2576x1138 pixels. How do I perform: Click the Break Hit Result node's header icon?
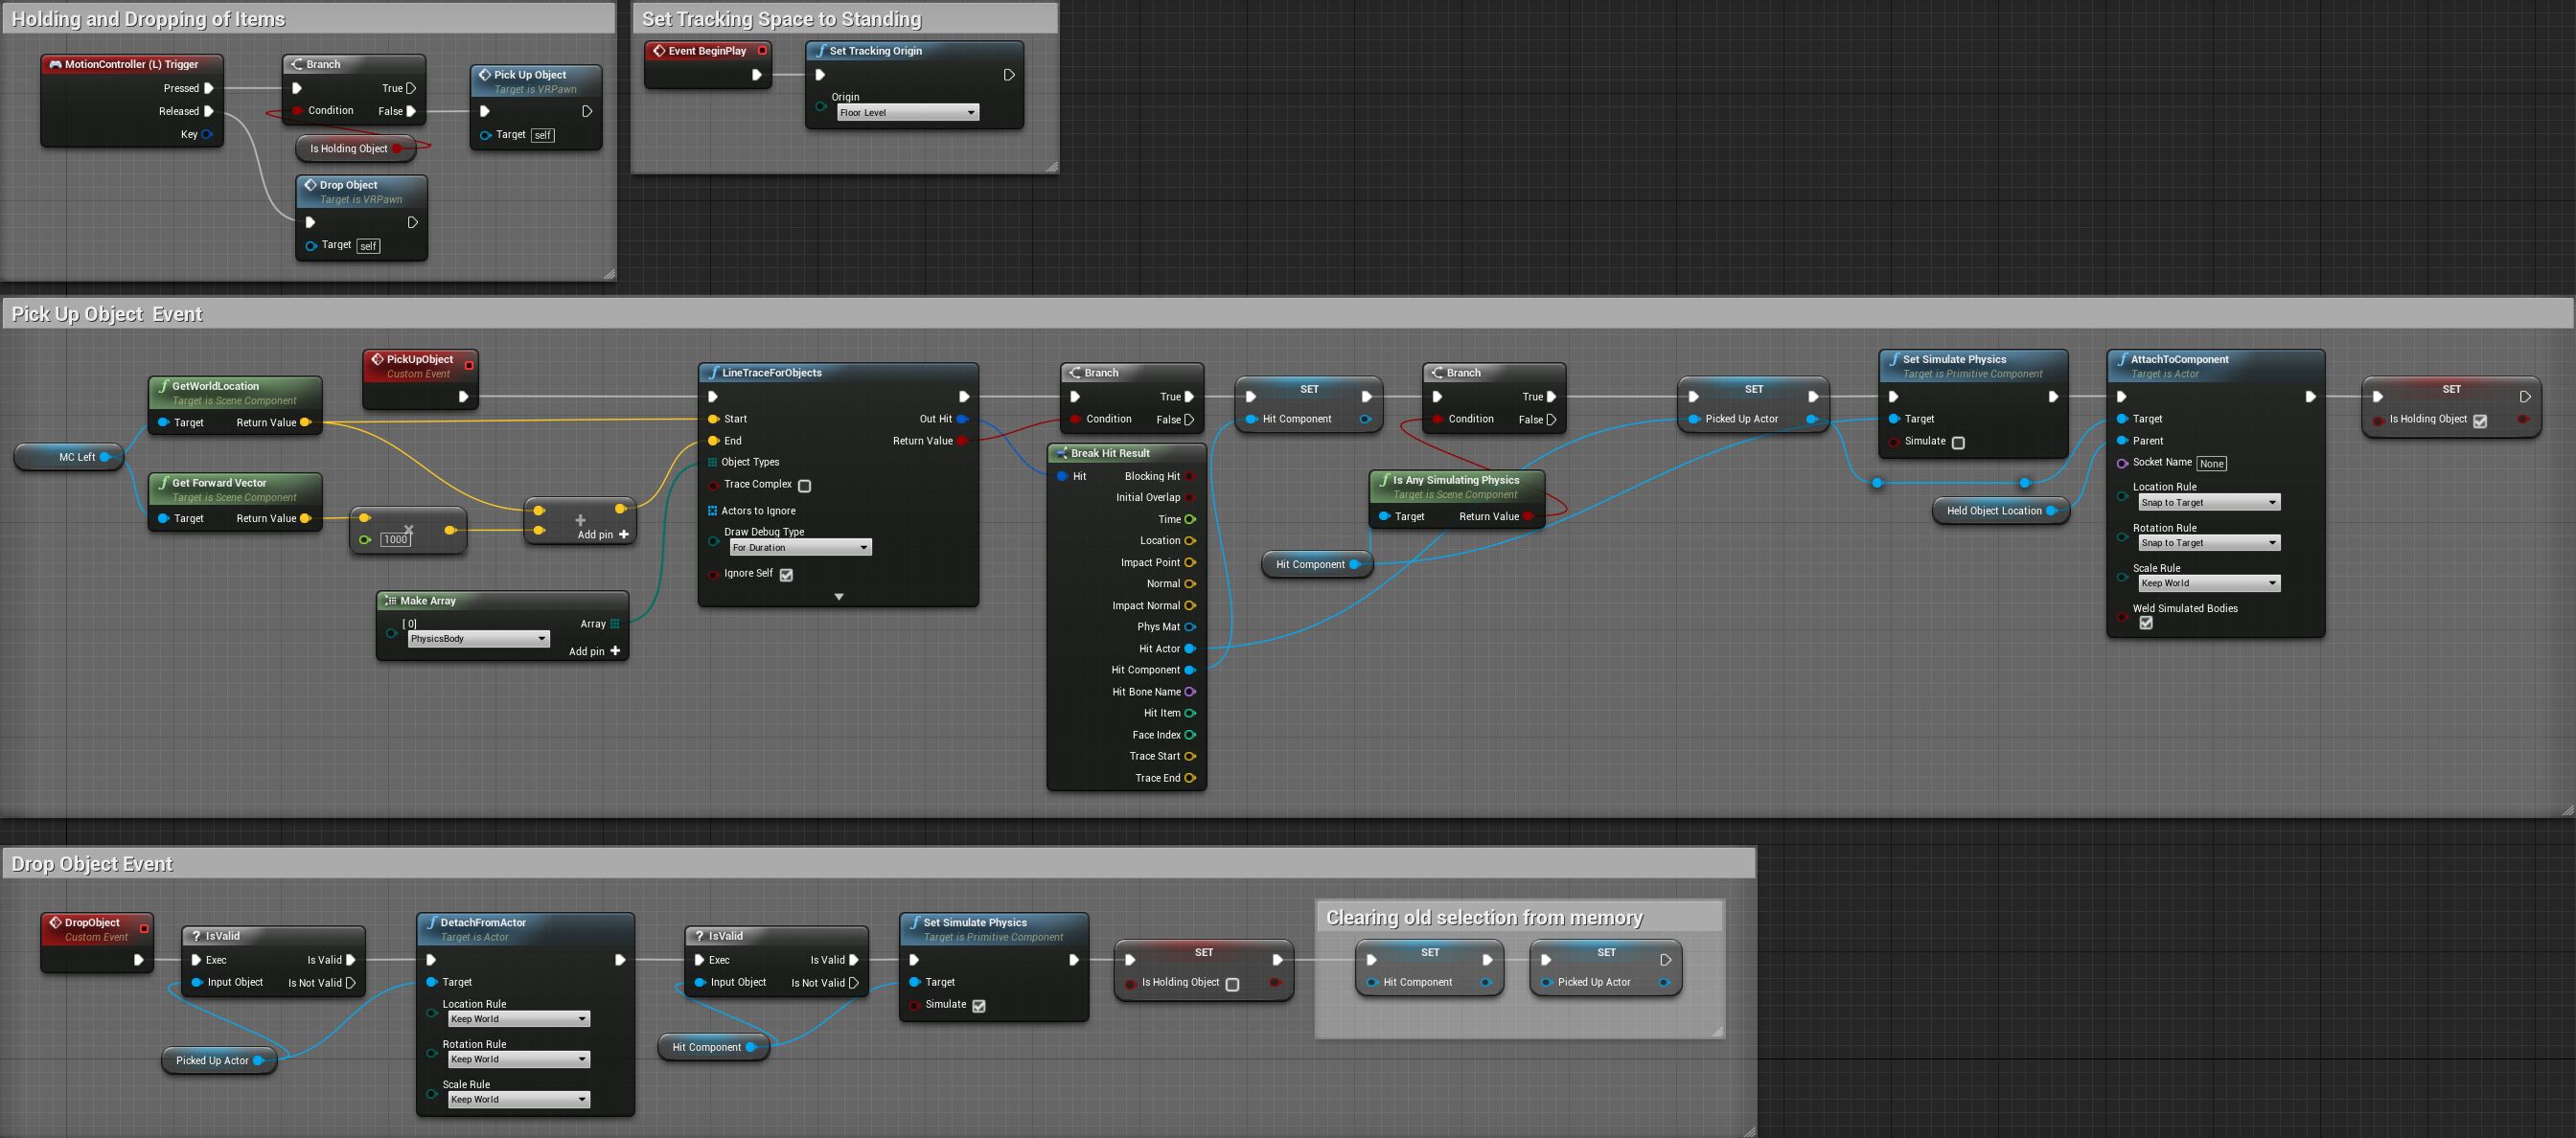[x=1061, y=453]
